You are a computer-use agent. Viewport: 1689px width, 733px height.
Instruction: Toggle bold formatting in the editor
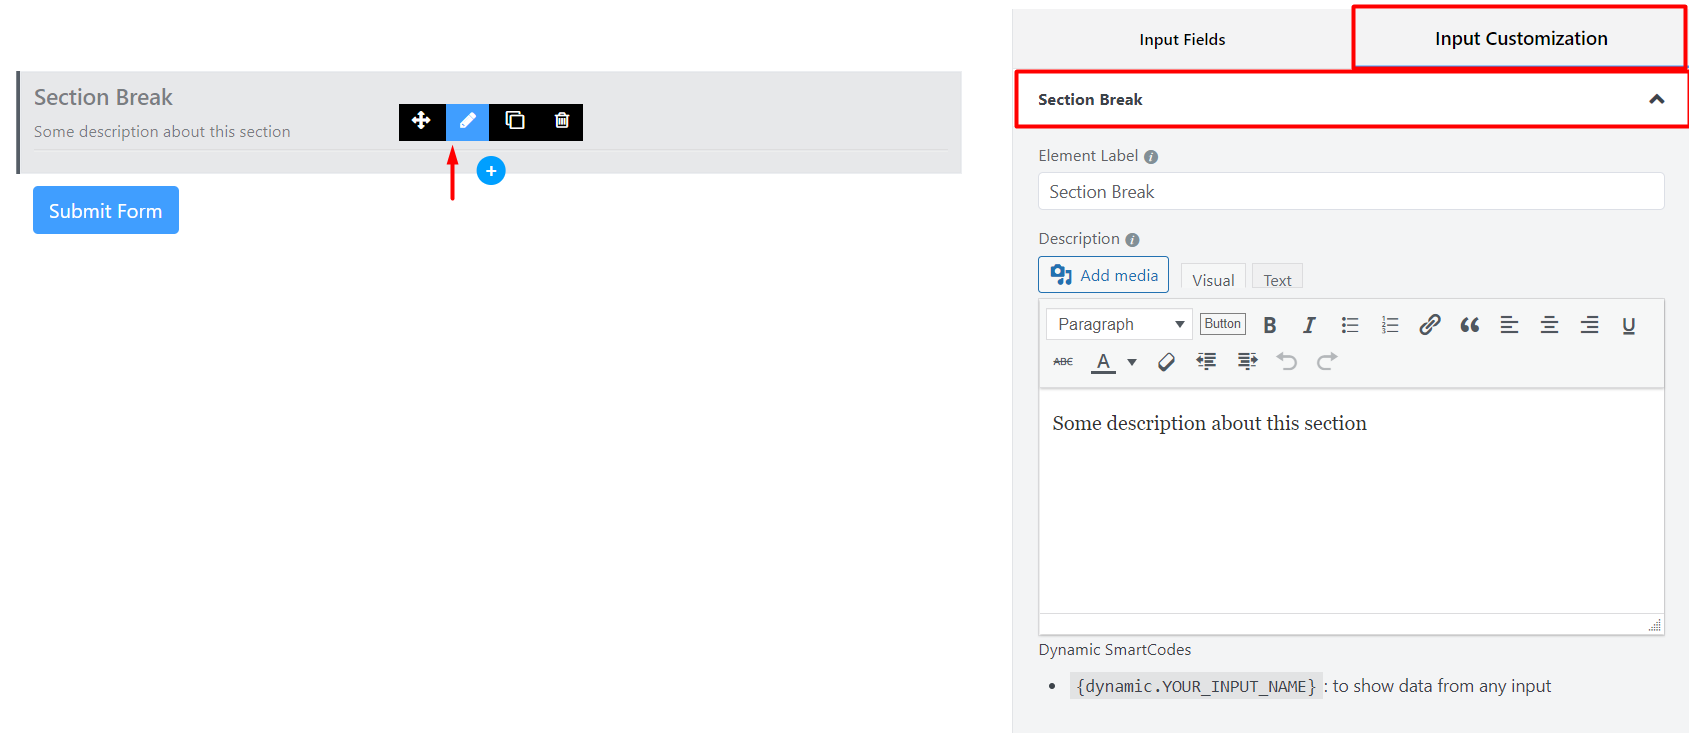click(x=1269, y=325)
